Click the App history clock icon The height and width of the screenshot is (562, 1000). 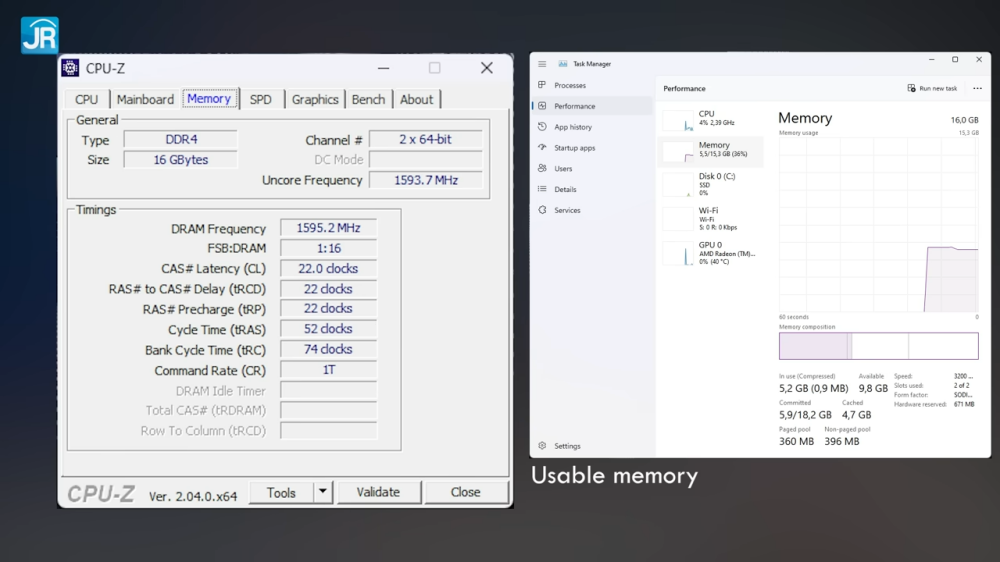click(542, 127)
